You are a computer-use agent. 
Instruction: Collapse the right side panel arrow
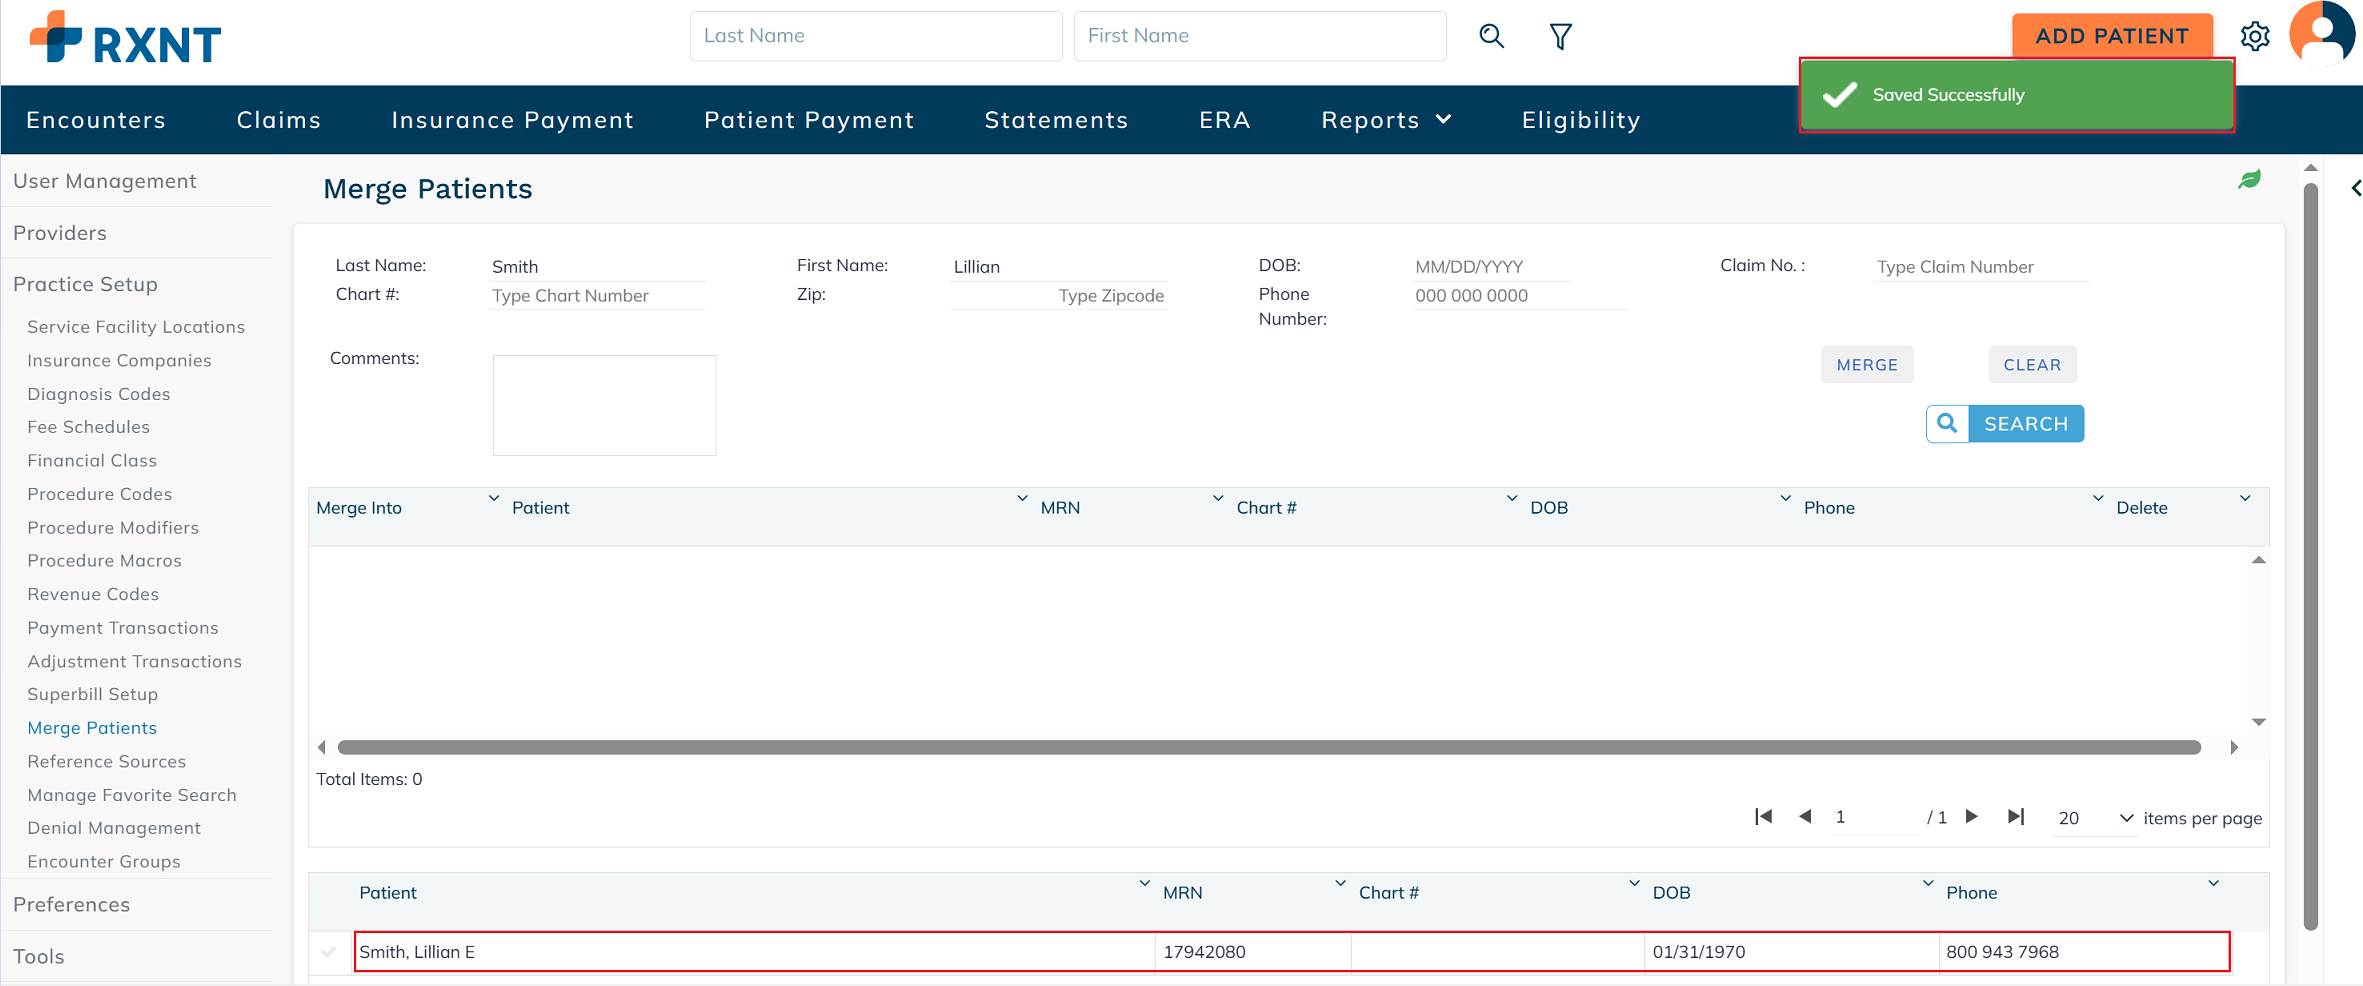(x=2355, y=188)
